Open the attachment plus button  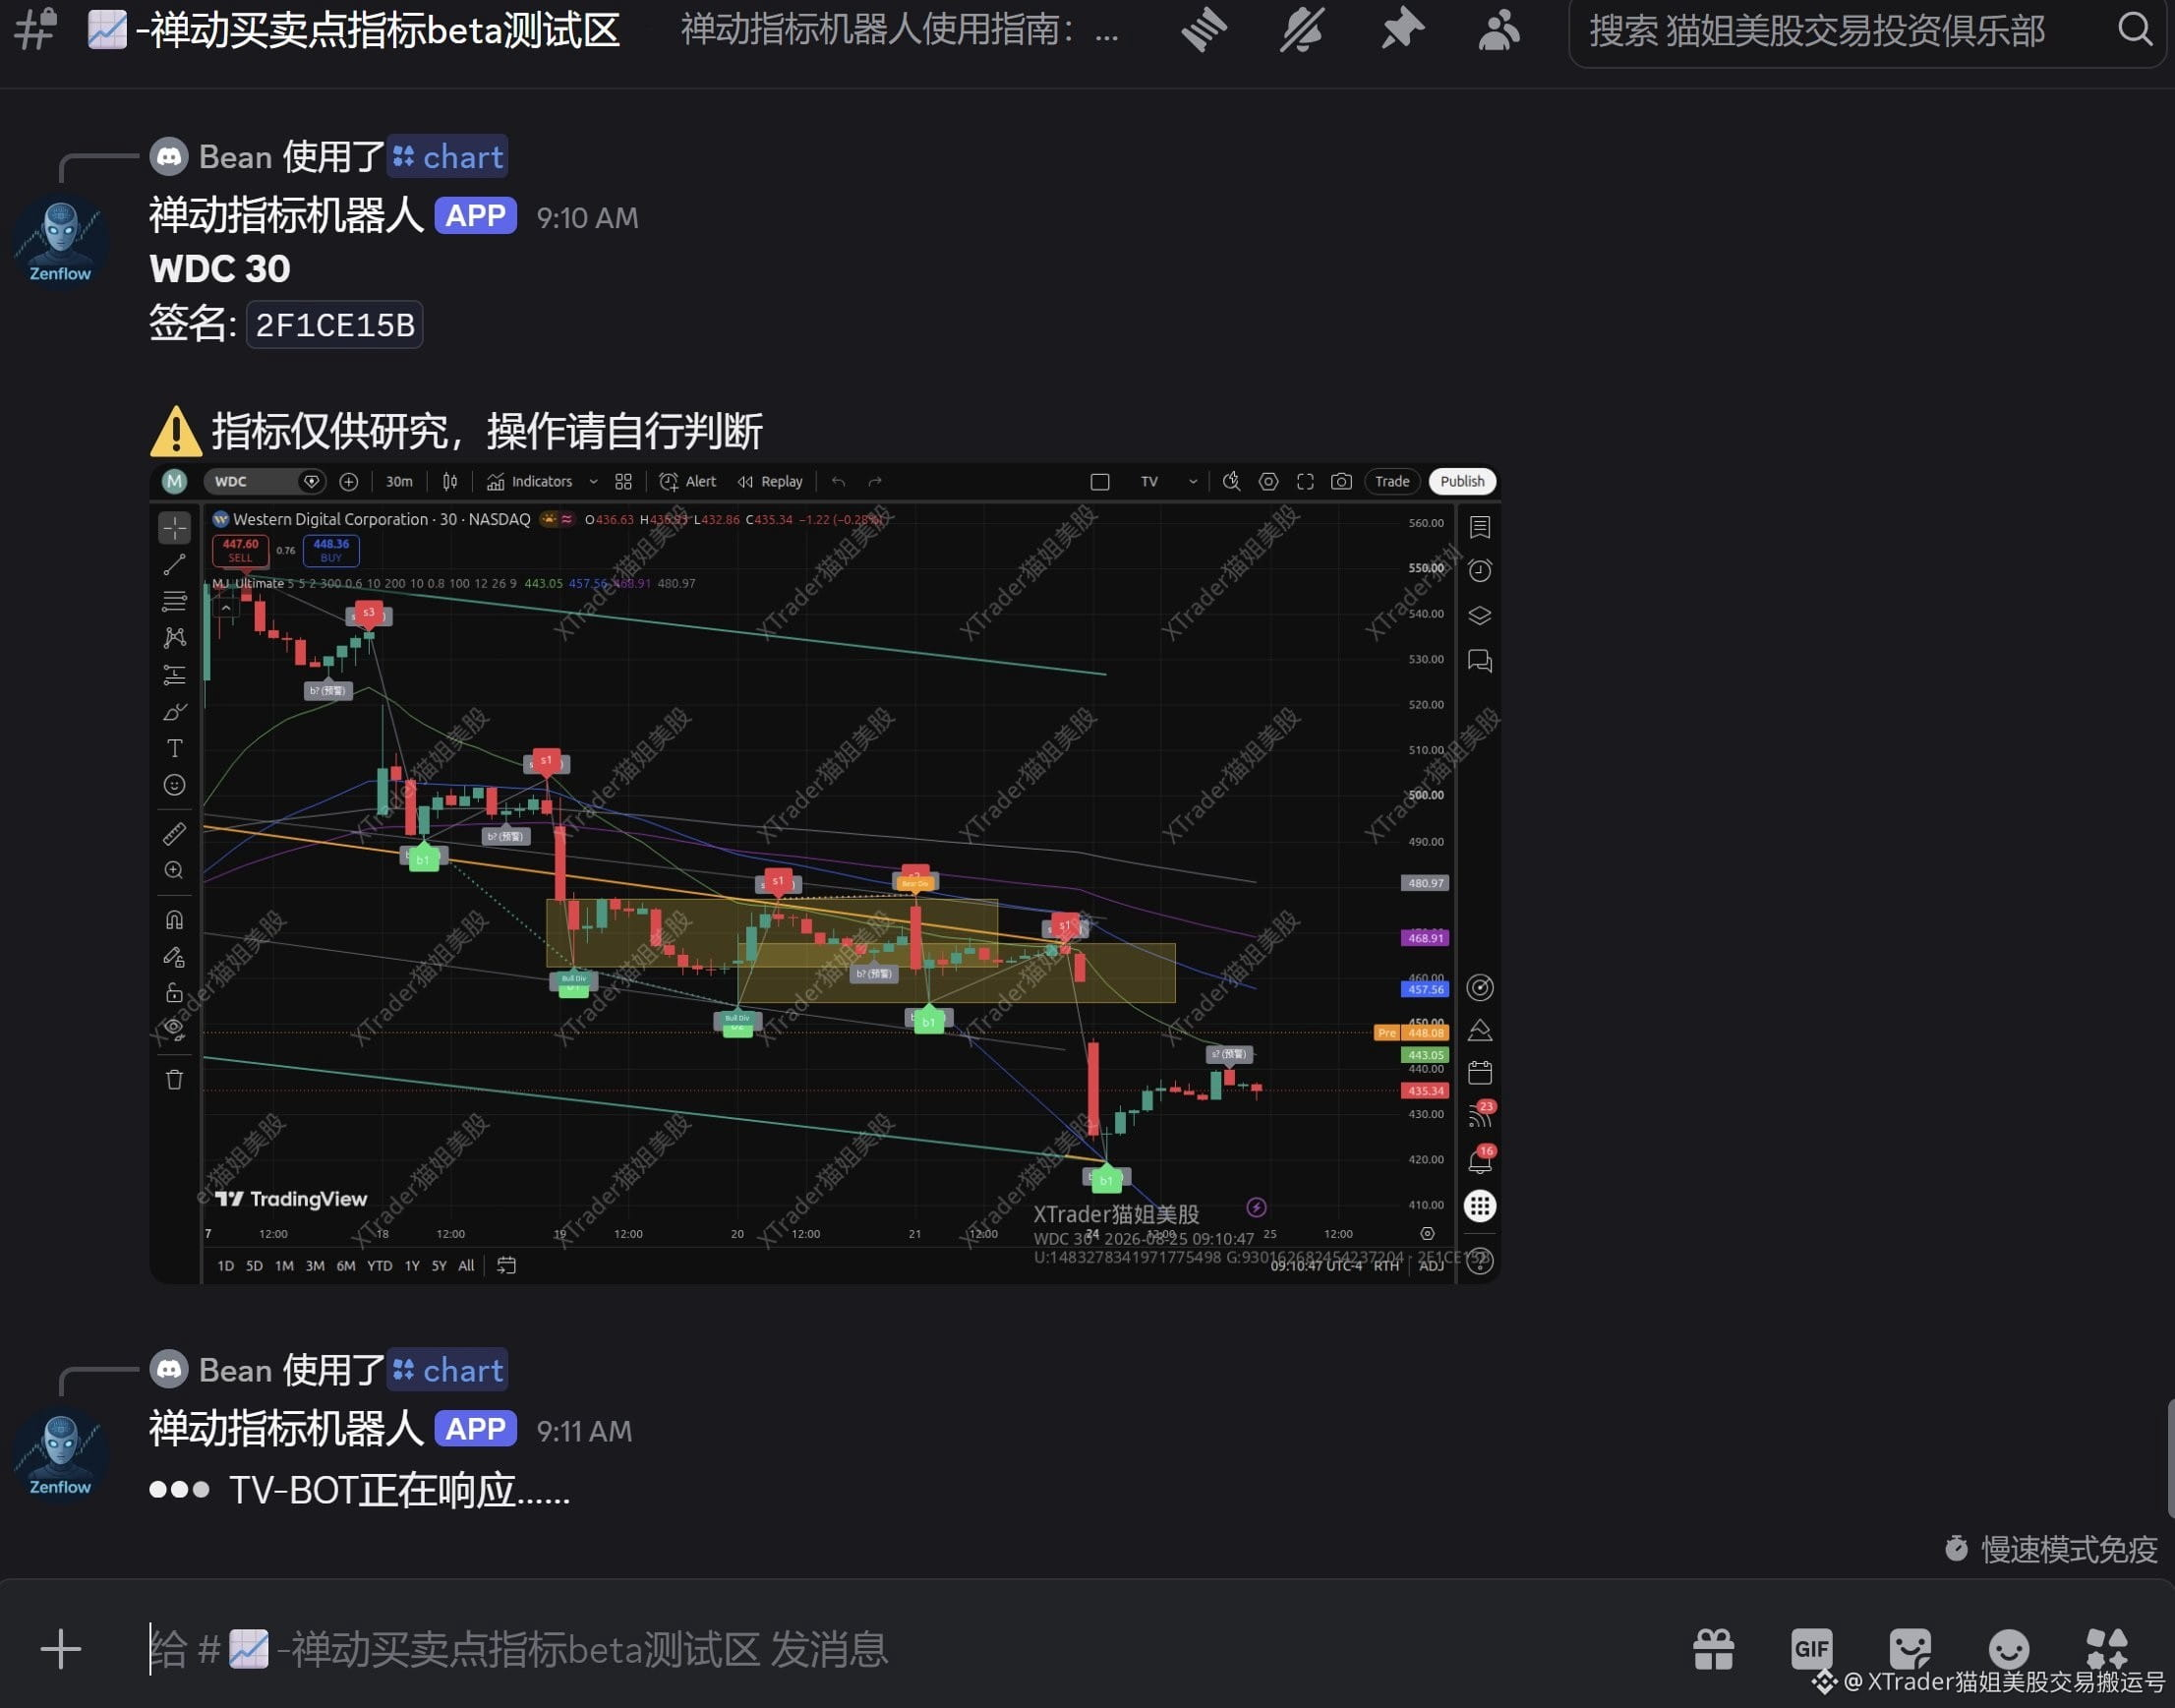(60, 1649)
